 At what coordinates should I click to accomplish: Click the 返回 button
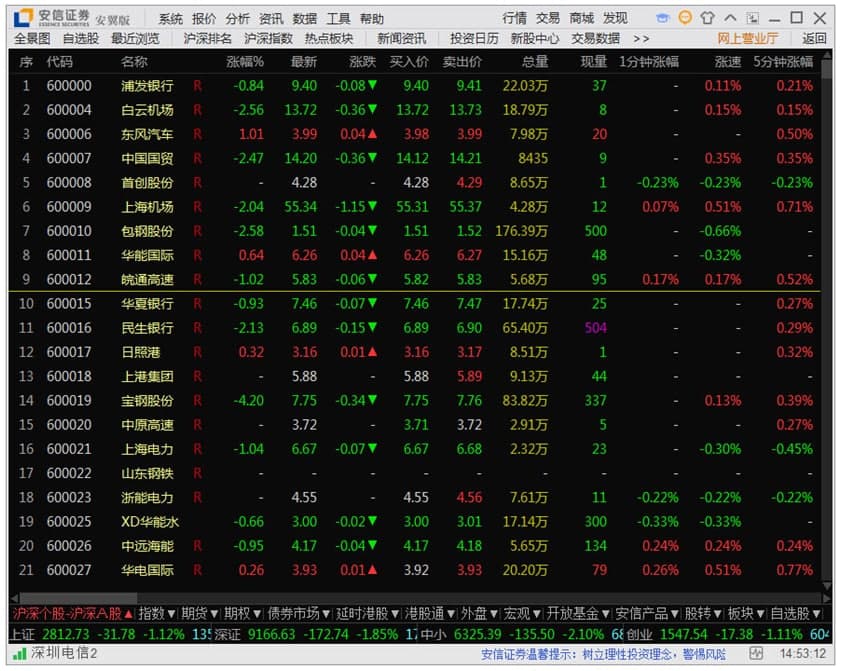814,39
